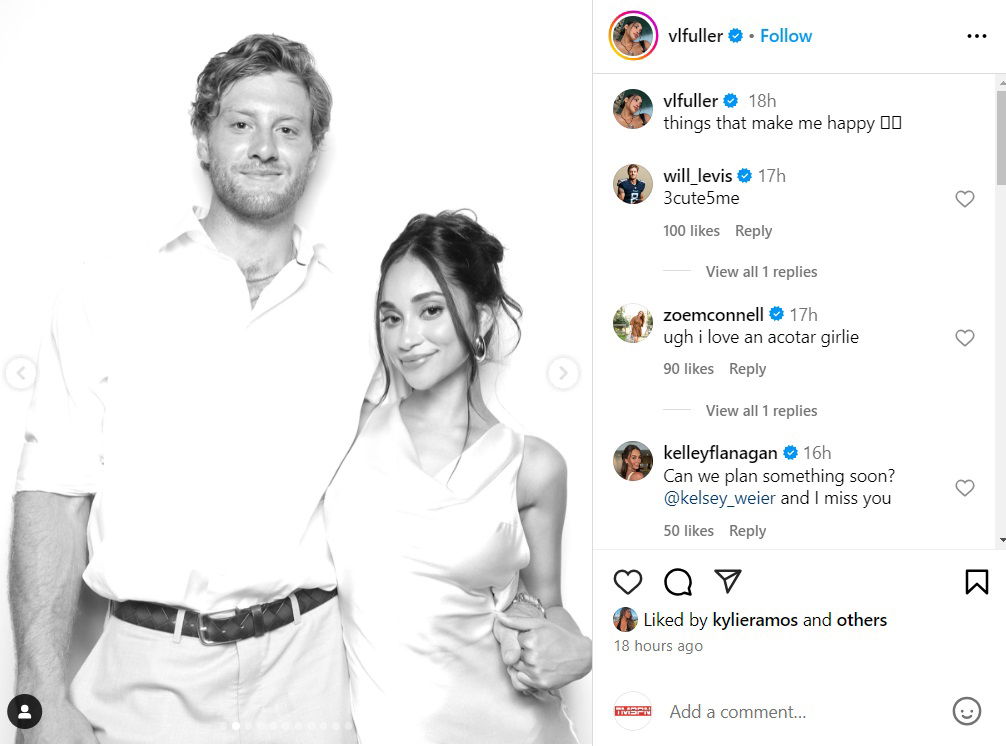The image size is (1006, 746).
Task: Advance to the next carousel photo
Action: pyautogui.click(x=563, y=372)
